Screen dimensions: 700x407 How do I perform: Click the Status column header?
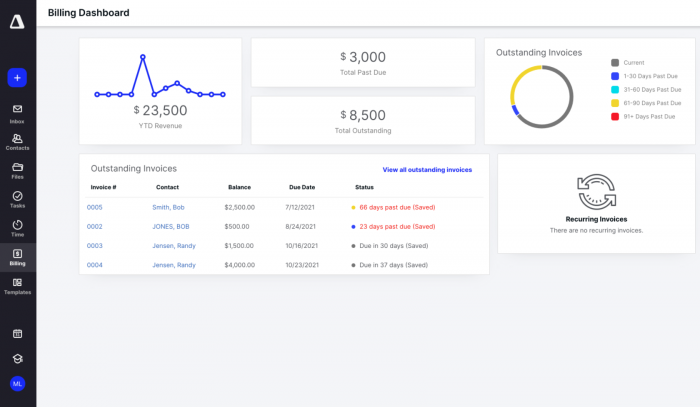pyautogui.click(x=364, y=187)
